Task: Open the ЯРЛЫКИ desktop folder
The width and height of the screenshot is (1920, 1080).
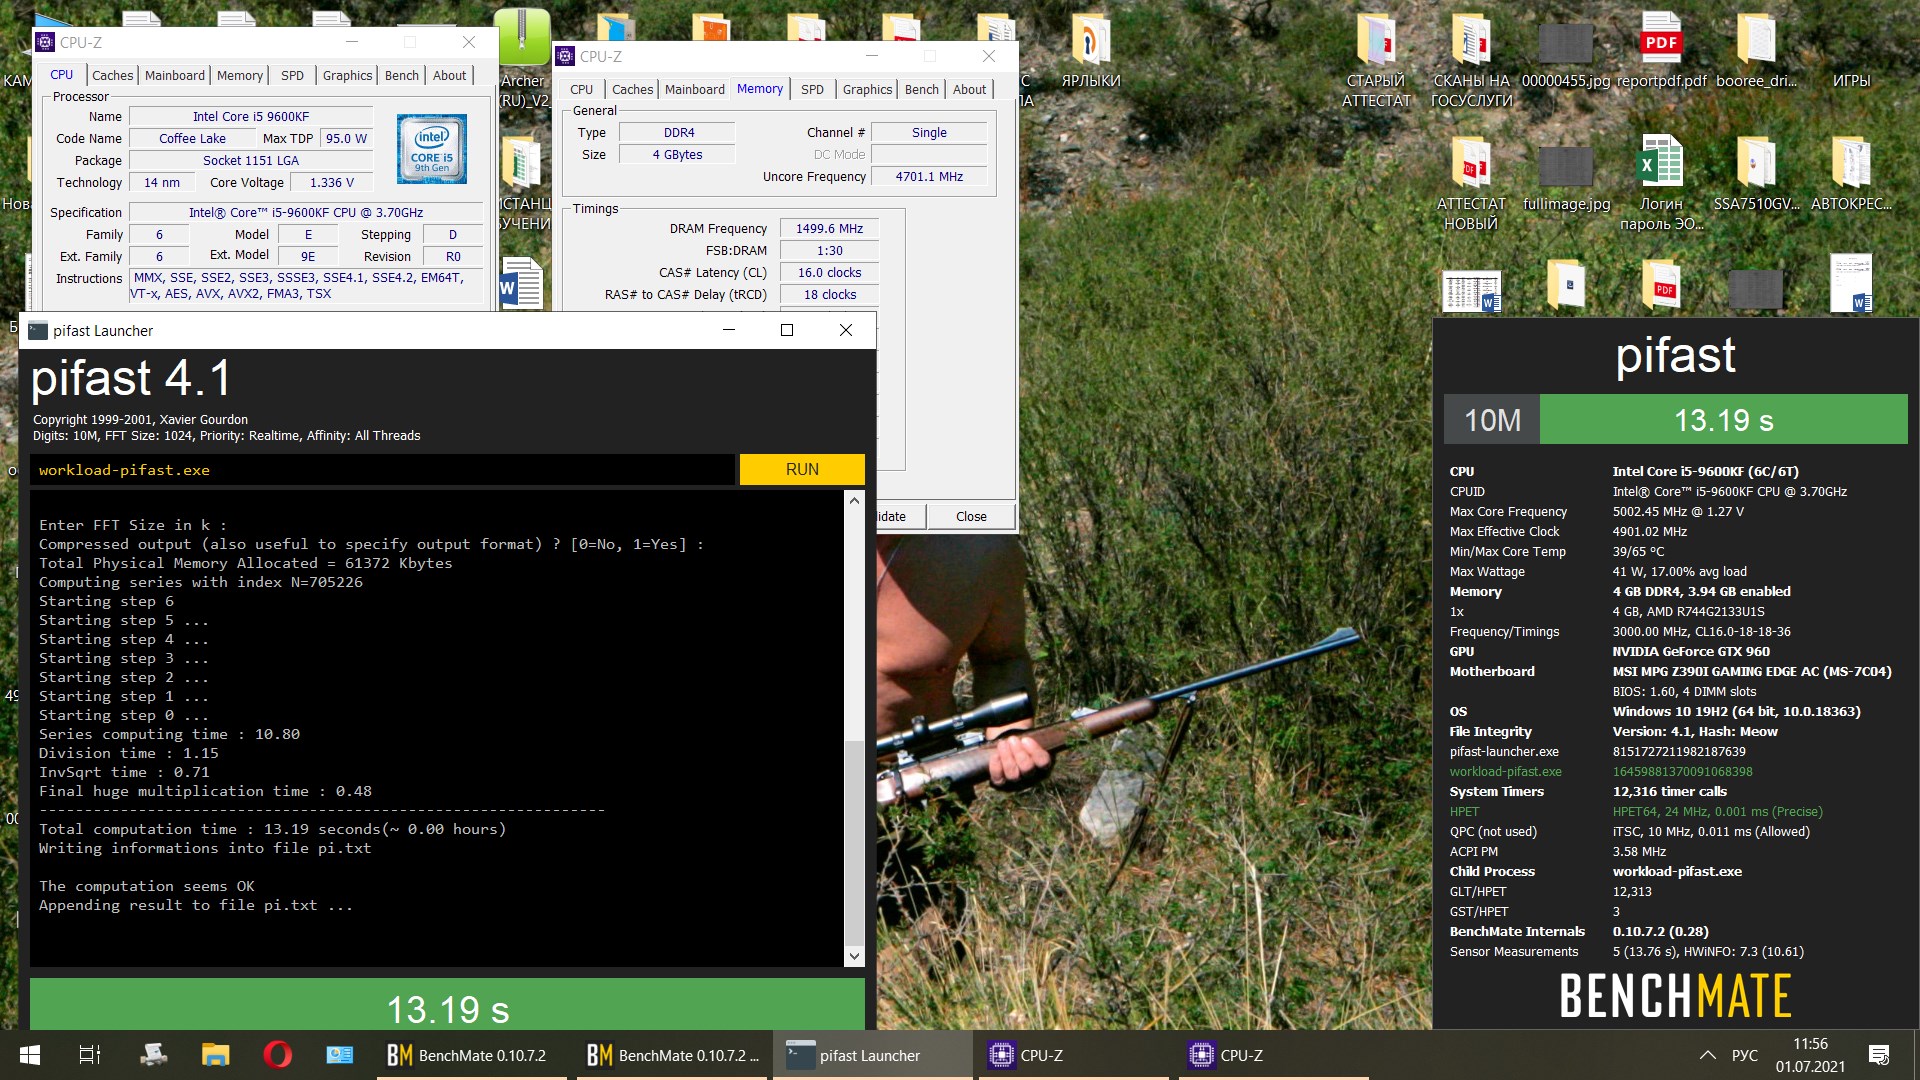Action: point(1091,50)
